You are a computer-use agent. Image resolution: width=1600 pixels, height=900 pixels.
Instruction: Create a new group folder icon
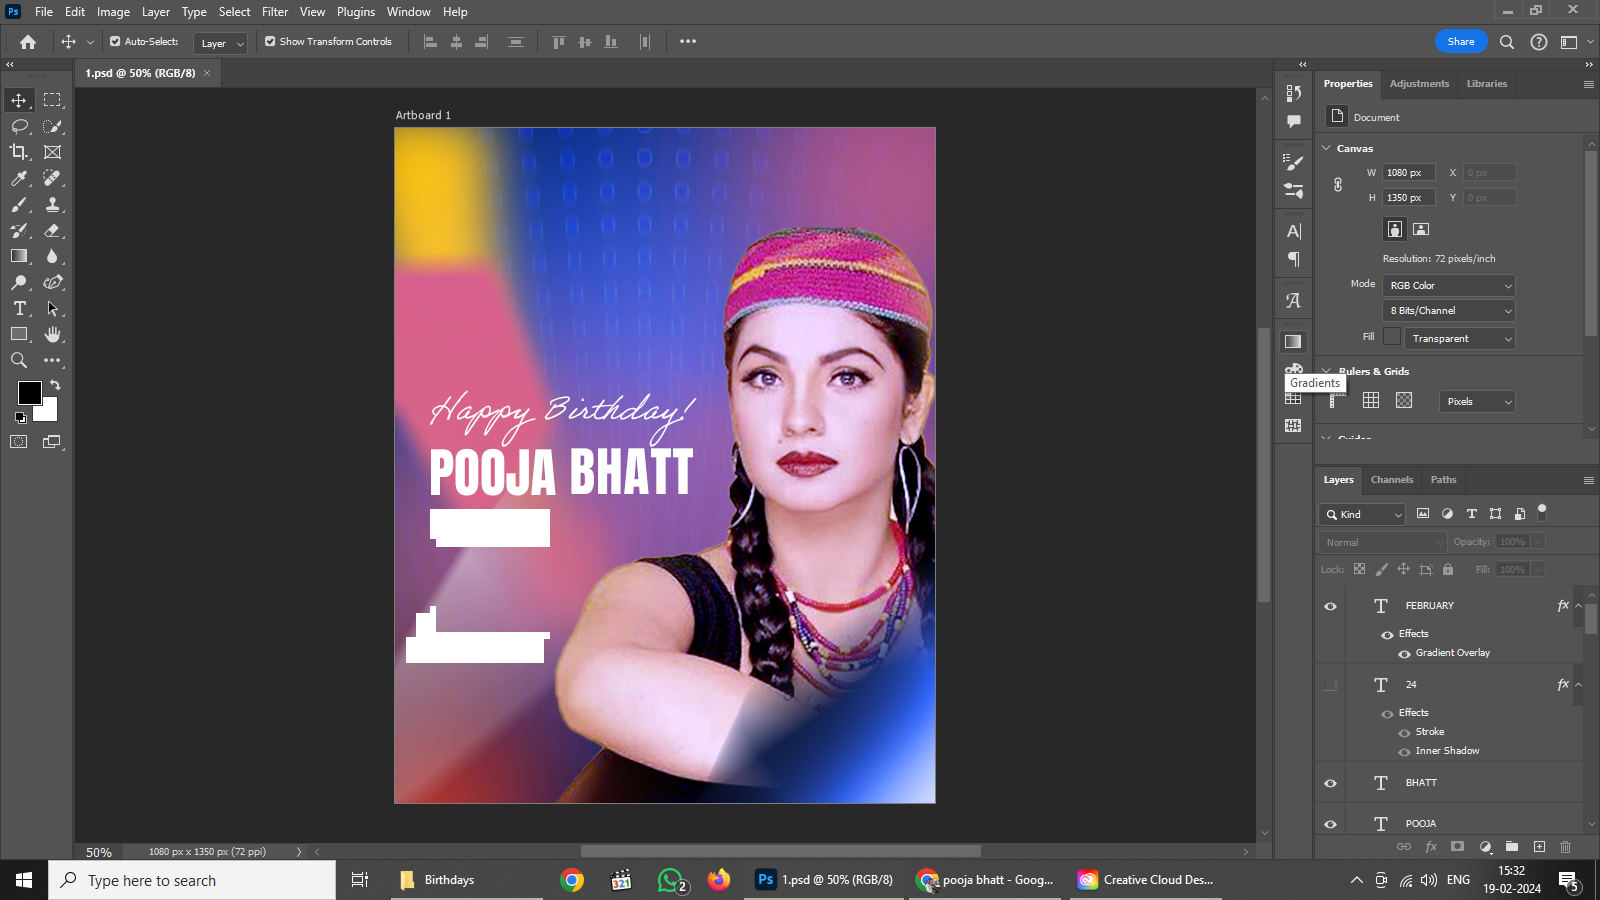[1512, 846]
